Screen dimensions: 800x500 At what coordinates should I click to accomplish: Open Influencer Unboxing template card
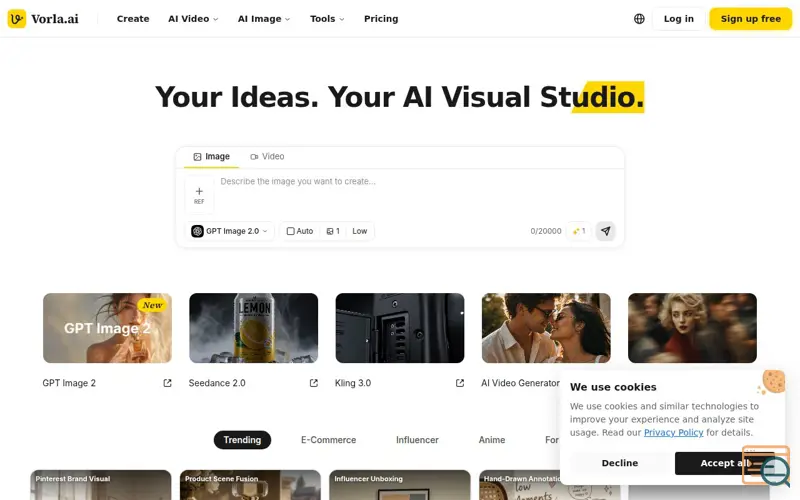pos(400,485)
